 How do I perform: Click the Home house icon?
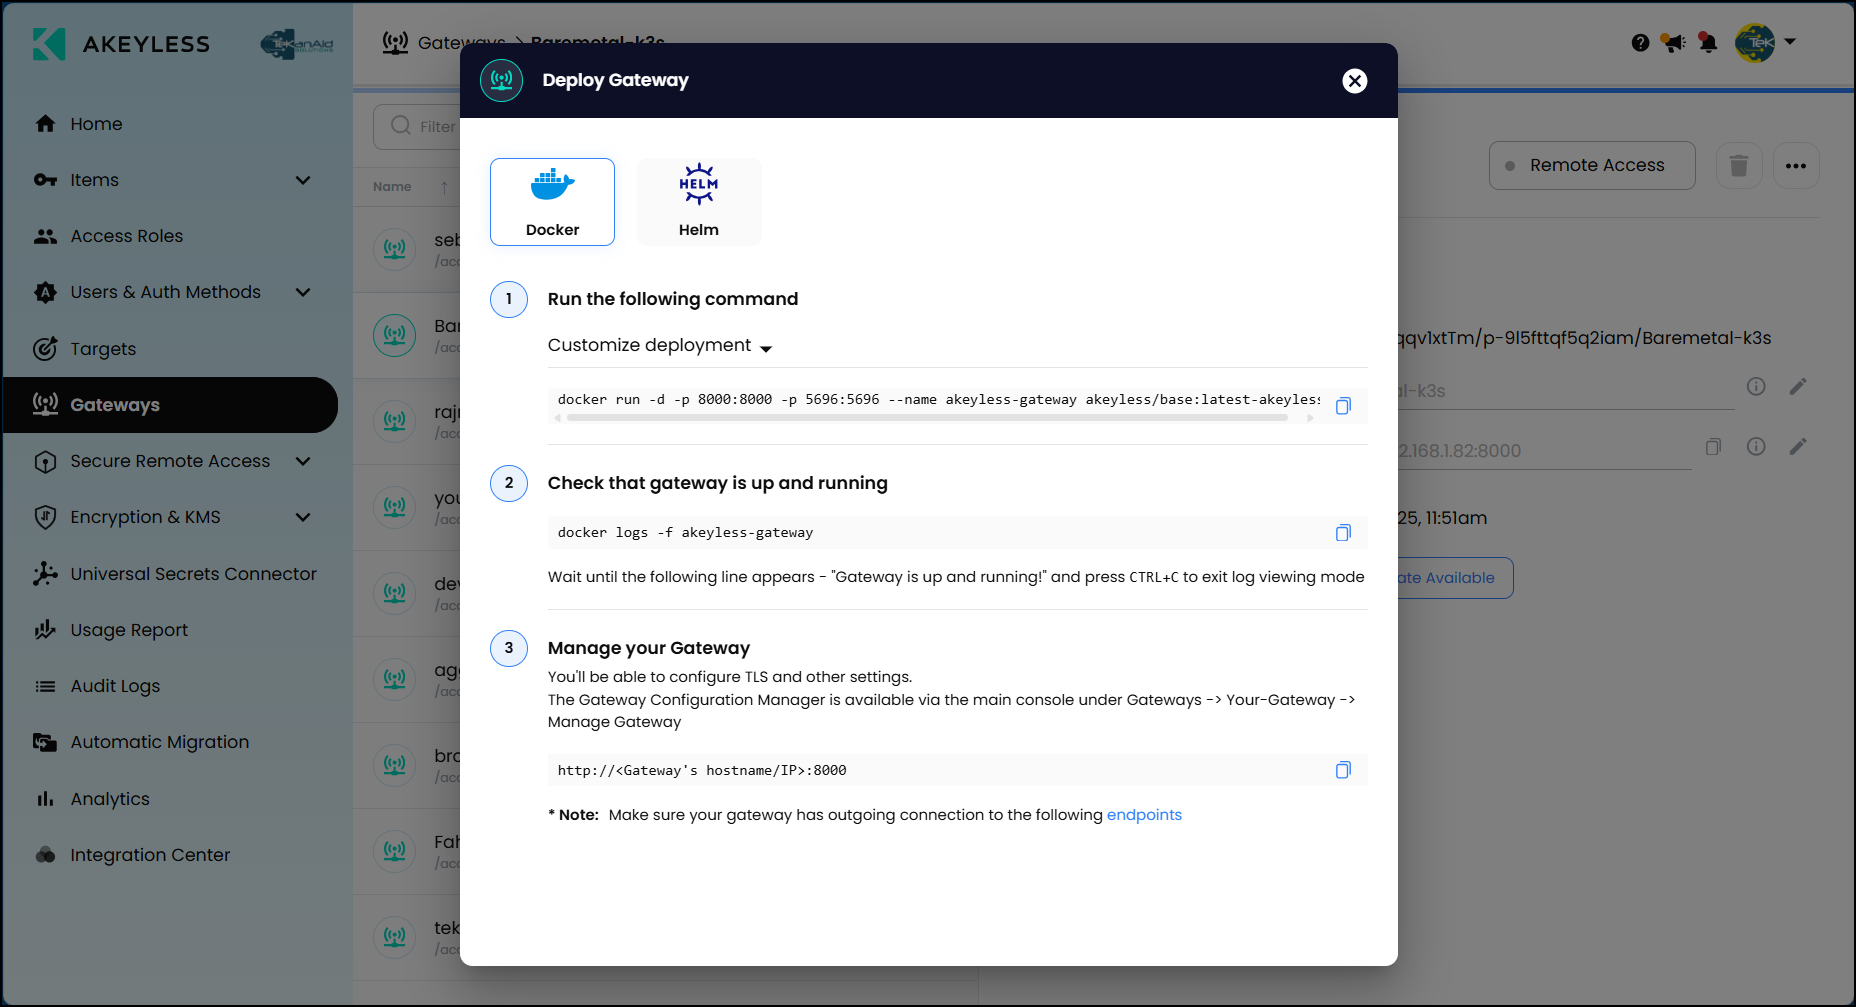point(45,124)
